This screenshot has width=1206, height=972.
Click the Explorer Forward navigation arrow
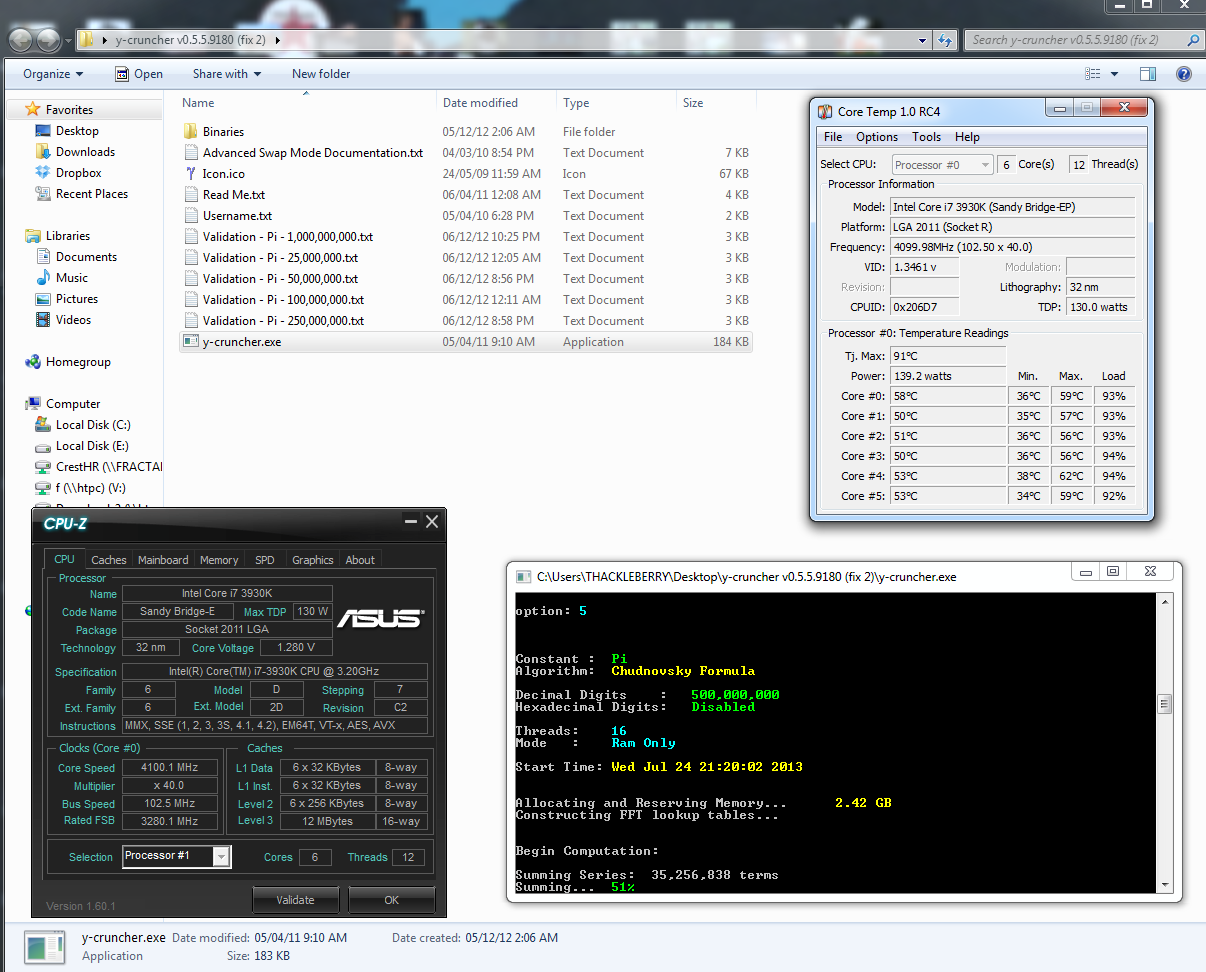[x=48, y=40]
